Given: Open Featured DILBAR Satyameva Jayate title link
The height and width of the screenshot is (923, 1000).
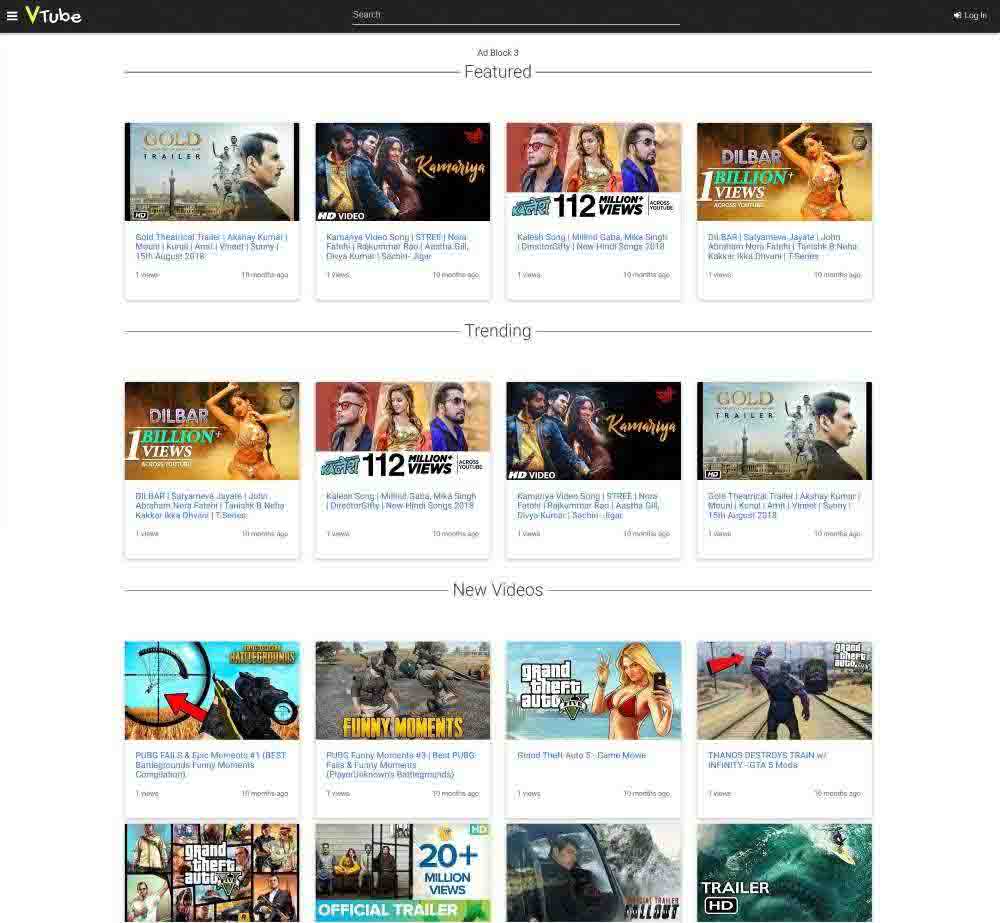Looking at the screenshot, I should click(782, 246).
